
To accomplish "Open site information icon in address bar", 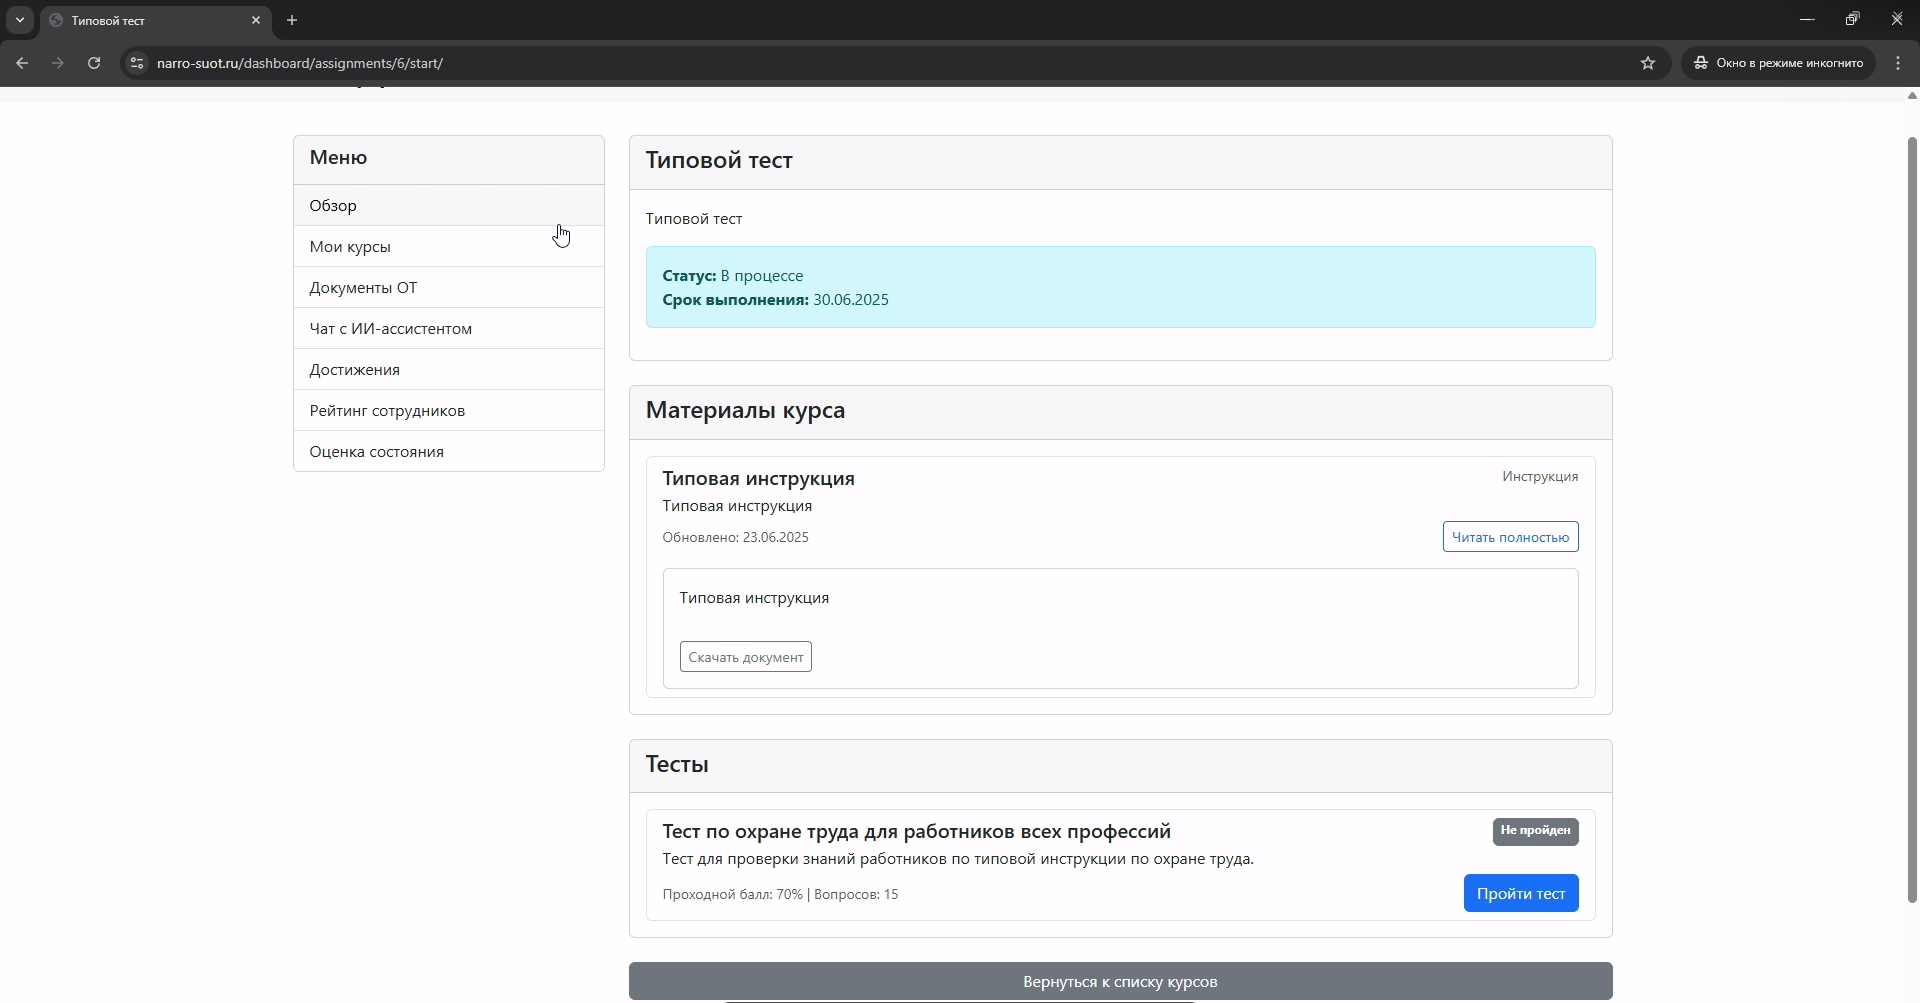I will (137, 63).
